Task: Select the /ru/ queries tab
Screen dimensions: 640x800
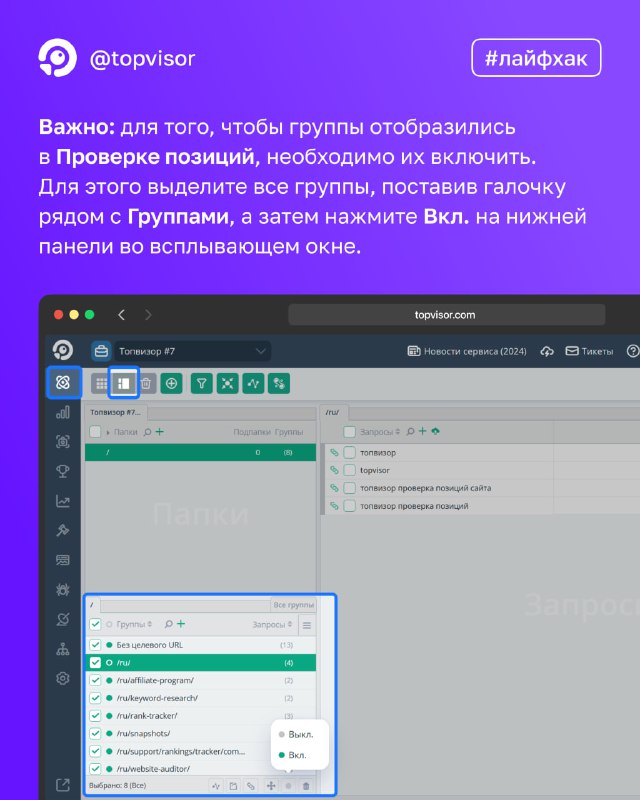Action: (333, 412)
